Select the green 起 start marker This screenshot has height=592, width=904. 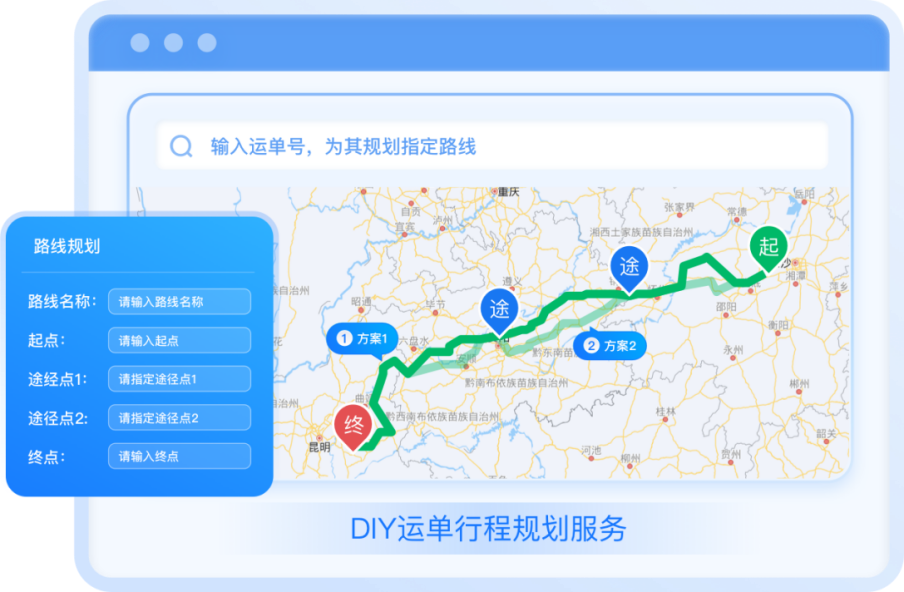coord(769,247)
